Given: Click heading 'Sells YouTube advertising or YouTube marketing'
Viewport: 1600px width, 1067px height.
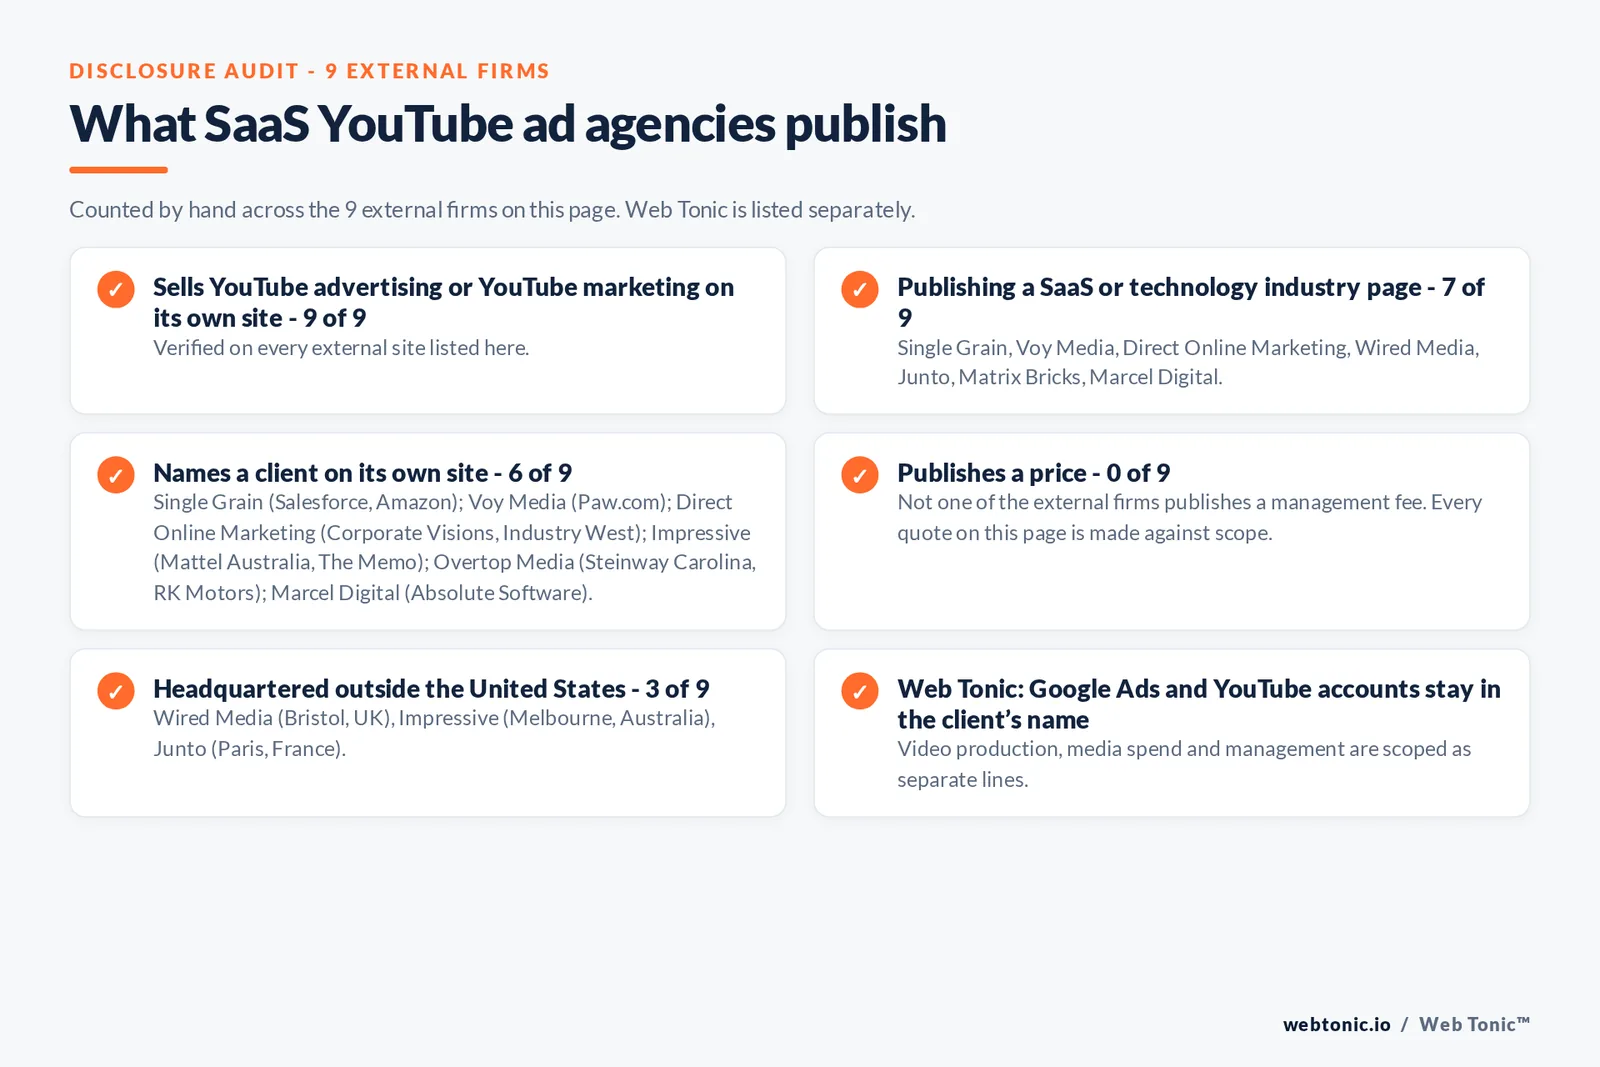Looking at the screenshot, I should [443, 302].
